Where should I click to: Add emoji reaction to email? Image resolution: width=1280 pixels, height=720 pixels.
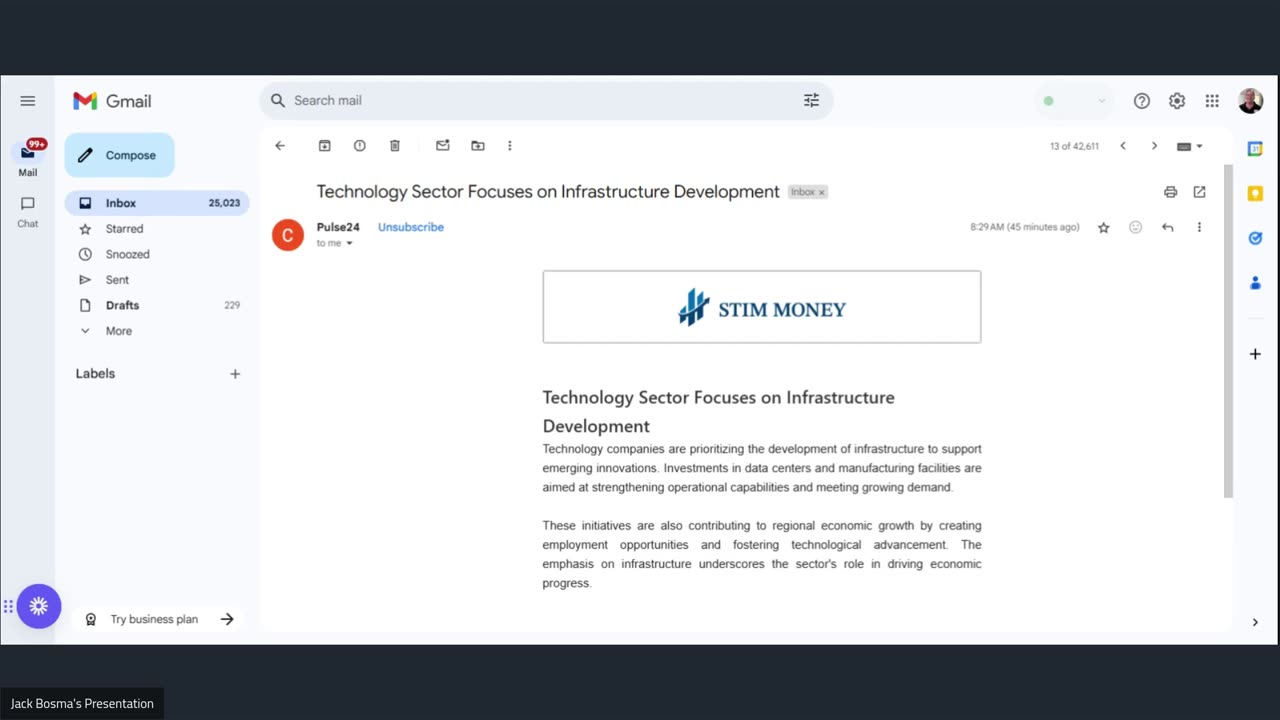tap(1135, 228)
